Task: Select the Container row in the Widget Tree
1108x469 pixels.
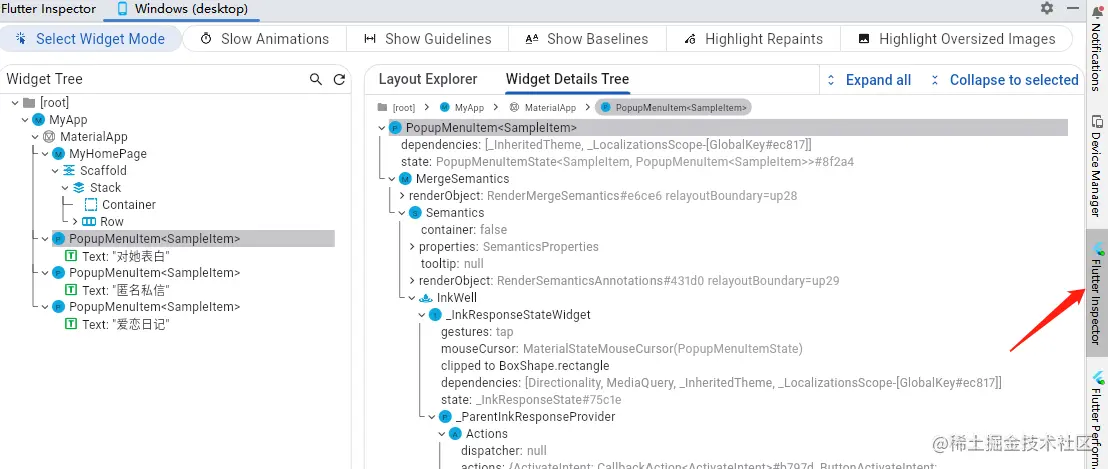Action: (129, 205)
